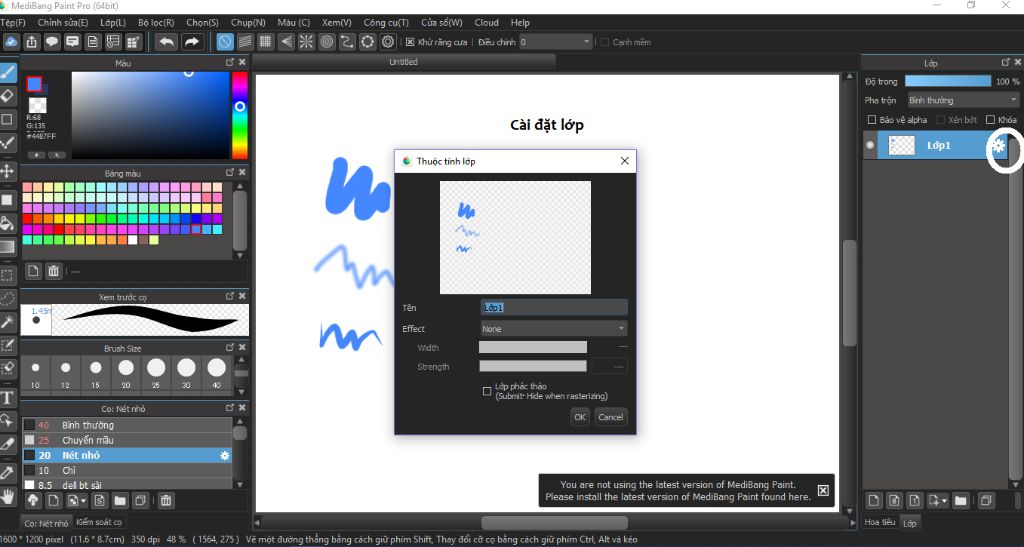Viewport: 1024px width, 547px height.
Task: Select the Chuyển mẫu brush
Action: 127,440
